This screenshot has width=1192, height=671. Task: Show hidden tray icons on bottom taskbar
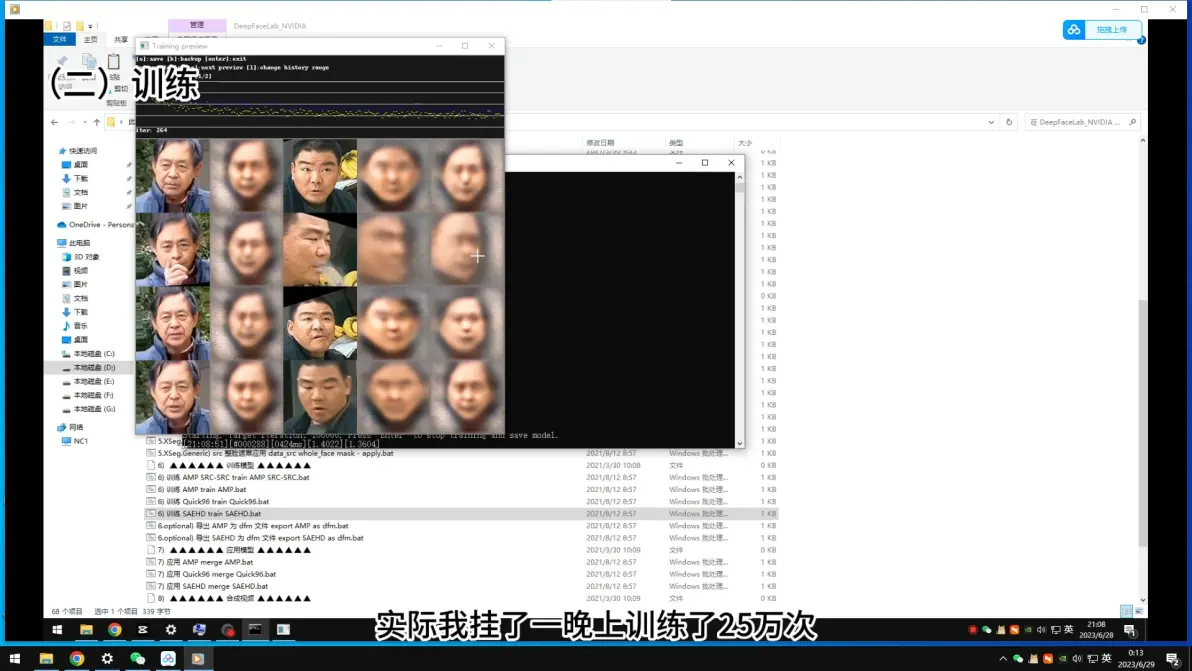1003,659
